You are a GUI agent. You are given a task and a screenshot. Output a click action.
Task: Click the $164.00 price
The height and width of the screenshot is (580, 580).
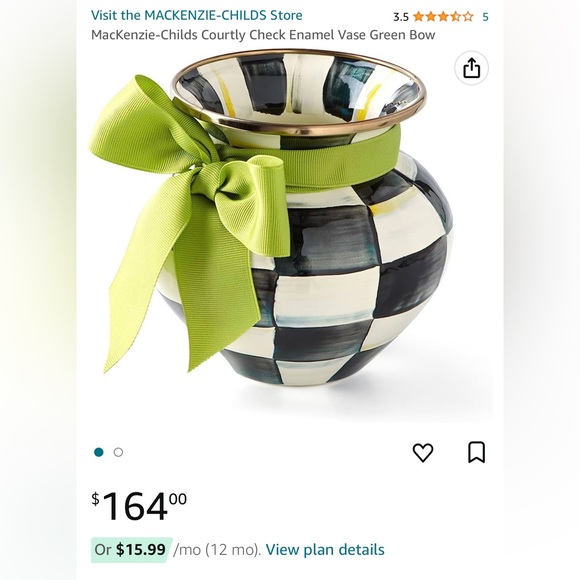point(139,506)
